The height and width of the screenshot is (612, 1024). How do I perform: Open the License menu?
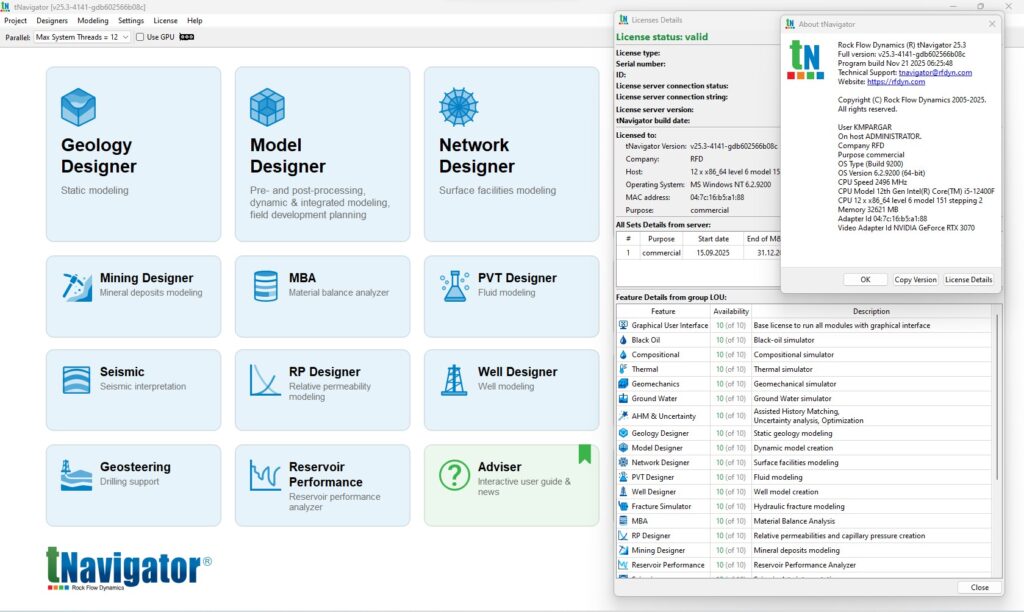click(165, 20)
